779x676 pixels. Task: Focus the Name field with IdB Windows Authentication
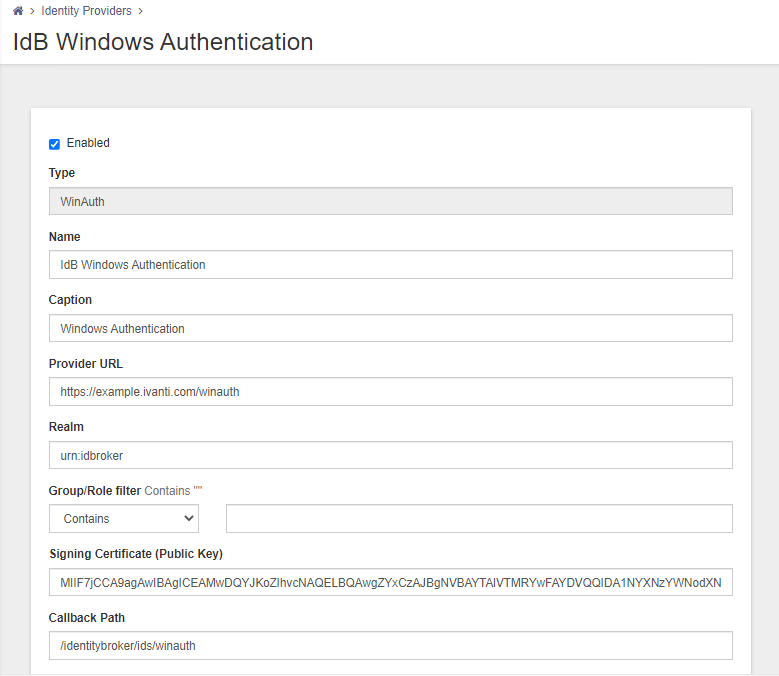point(390,265)
